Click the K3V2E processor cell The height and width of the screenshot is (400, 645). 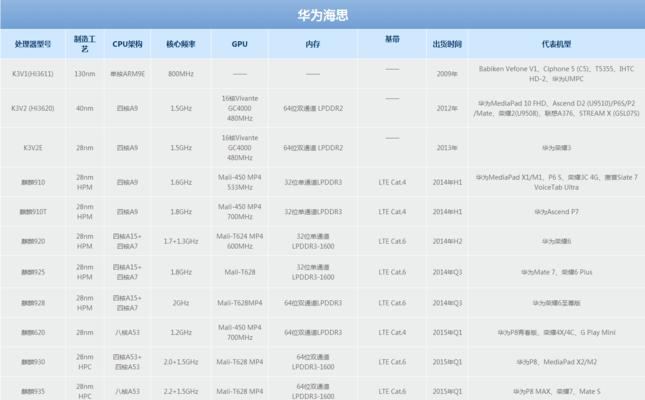point(33,148)
